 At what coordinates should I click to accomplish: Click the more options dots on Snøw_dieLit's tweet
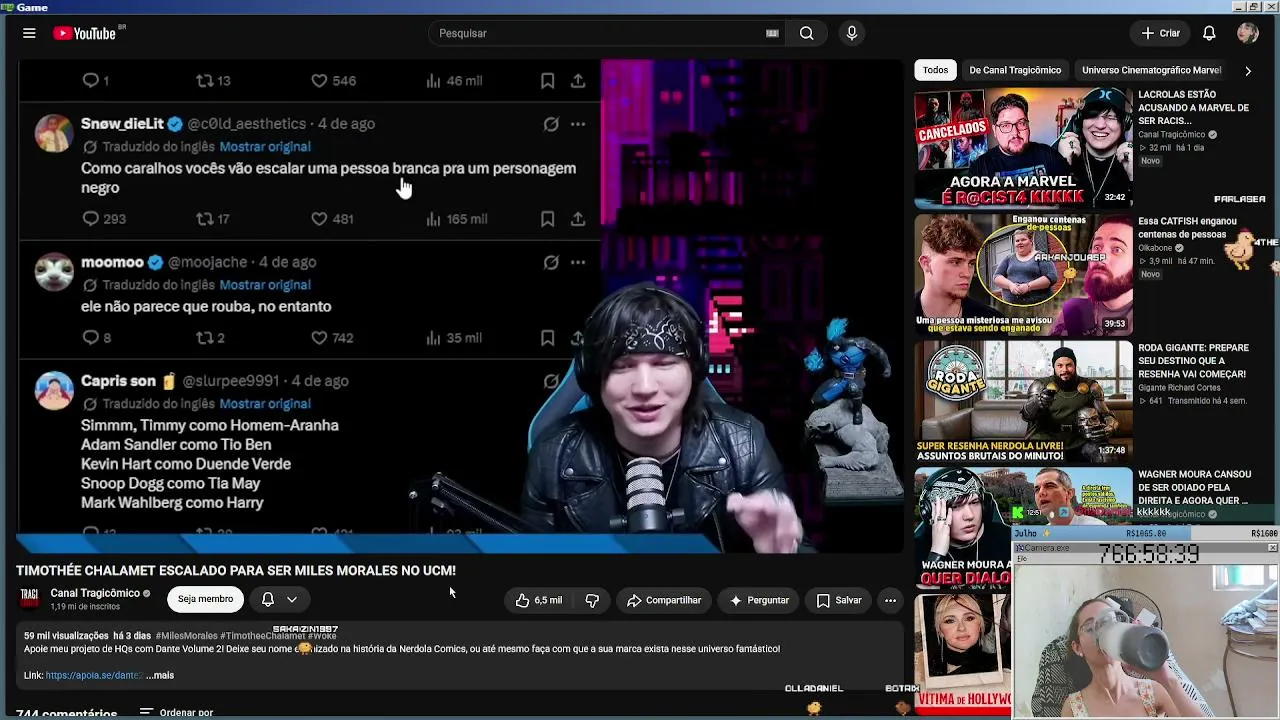(x=578, y=124)
